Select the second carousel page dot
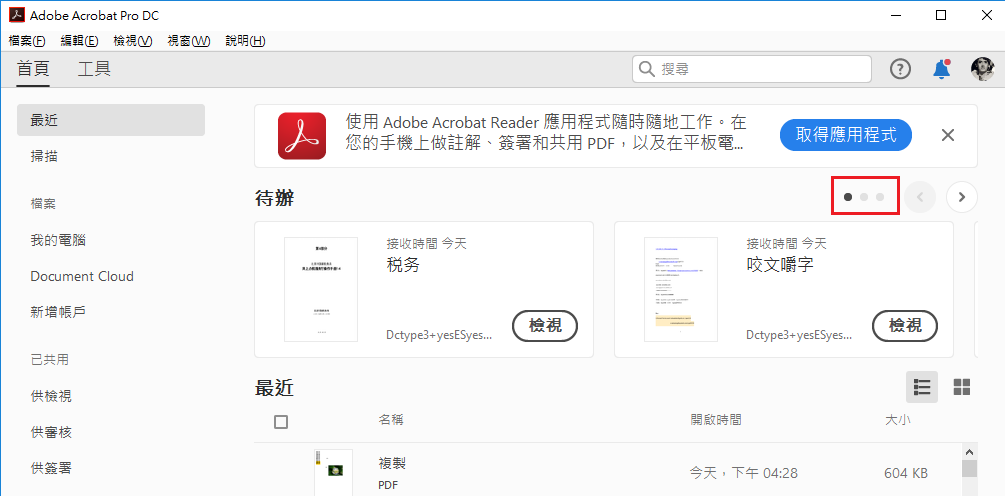1005x496 pixels. tap(864, 197)
